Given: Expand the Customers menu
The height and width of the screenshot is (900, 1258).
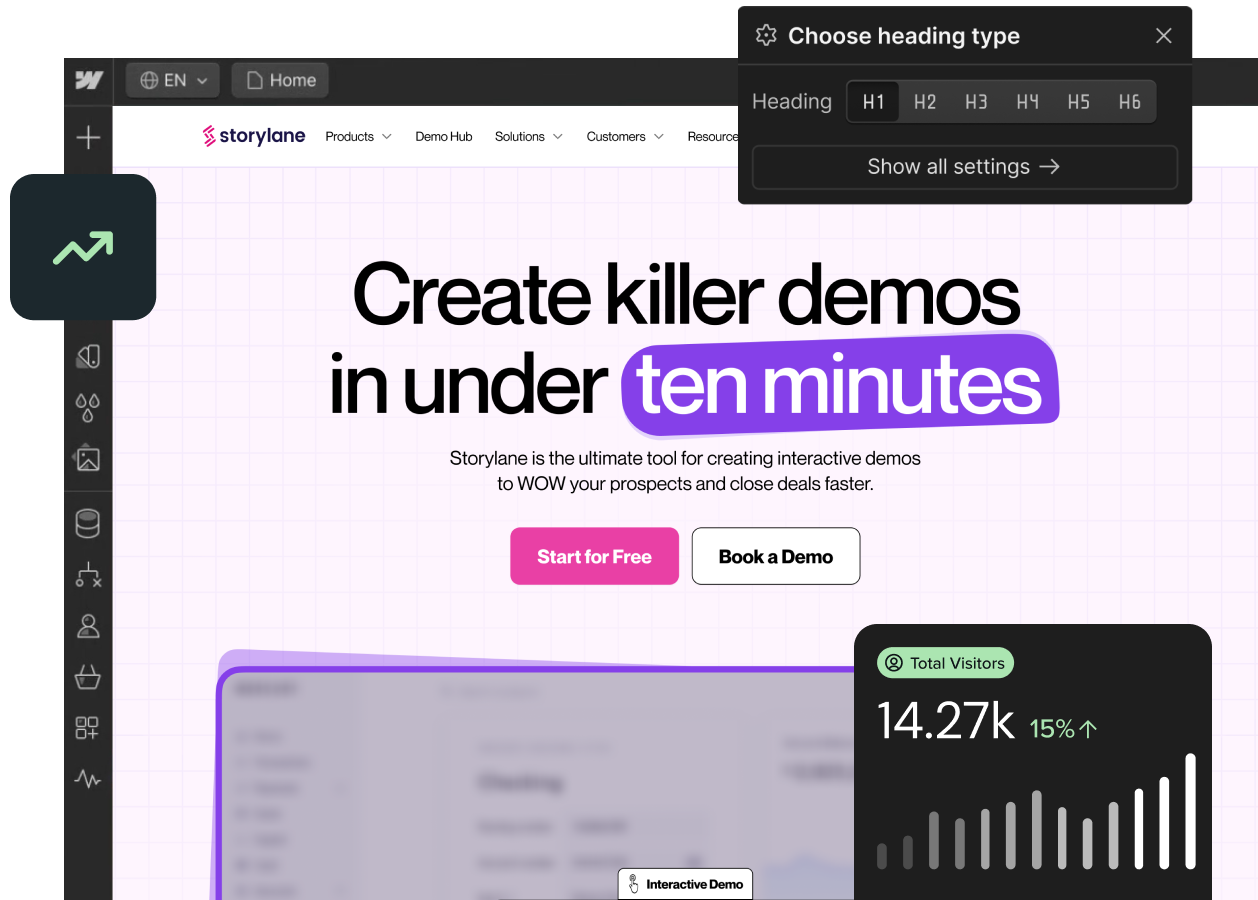Looking at the screenshot, I should pyautogui.click(x=625, y=137).
